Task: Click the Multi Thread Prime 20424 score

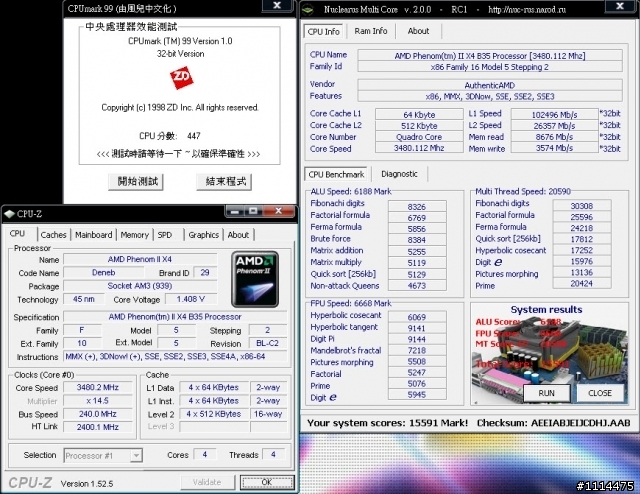Action: tap(582, 283)
